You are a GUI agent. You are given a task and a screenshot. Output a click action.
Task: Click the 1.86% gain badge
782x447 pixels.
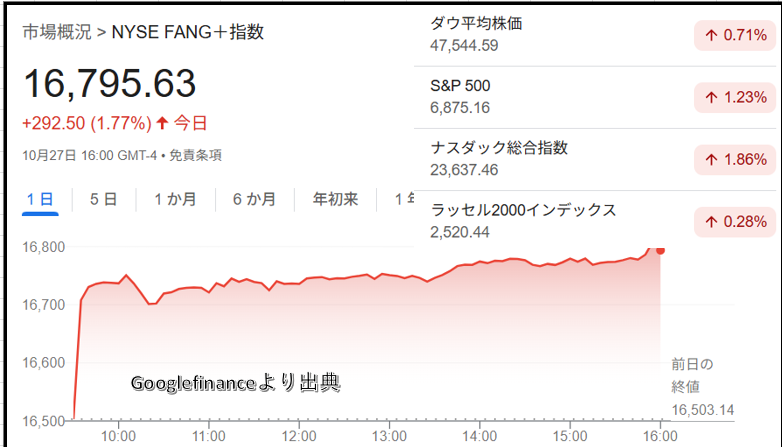(735, 160)
